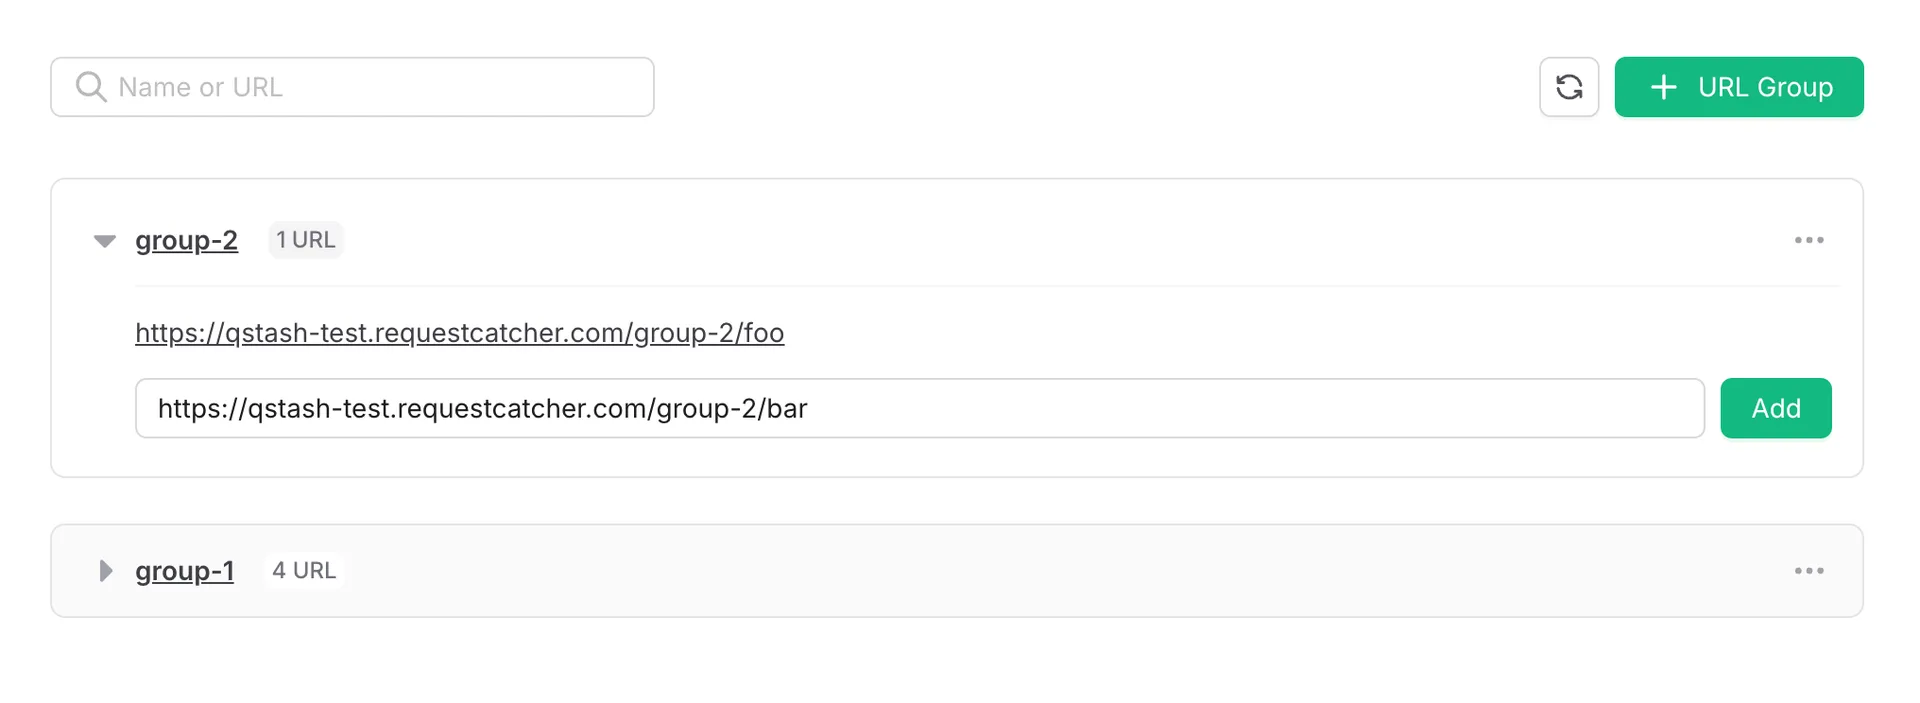Click the 1 URL badge on group-2
This screenshot has height=703, width=1920.
[x=306, y=240]
